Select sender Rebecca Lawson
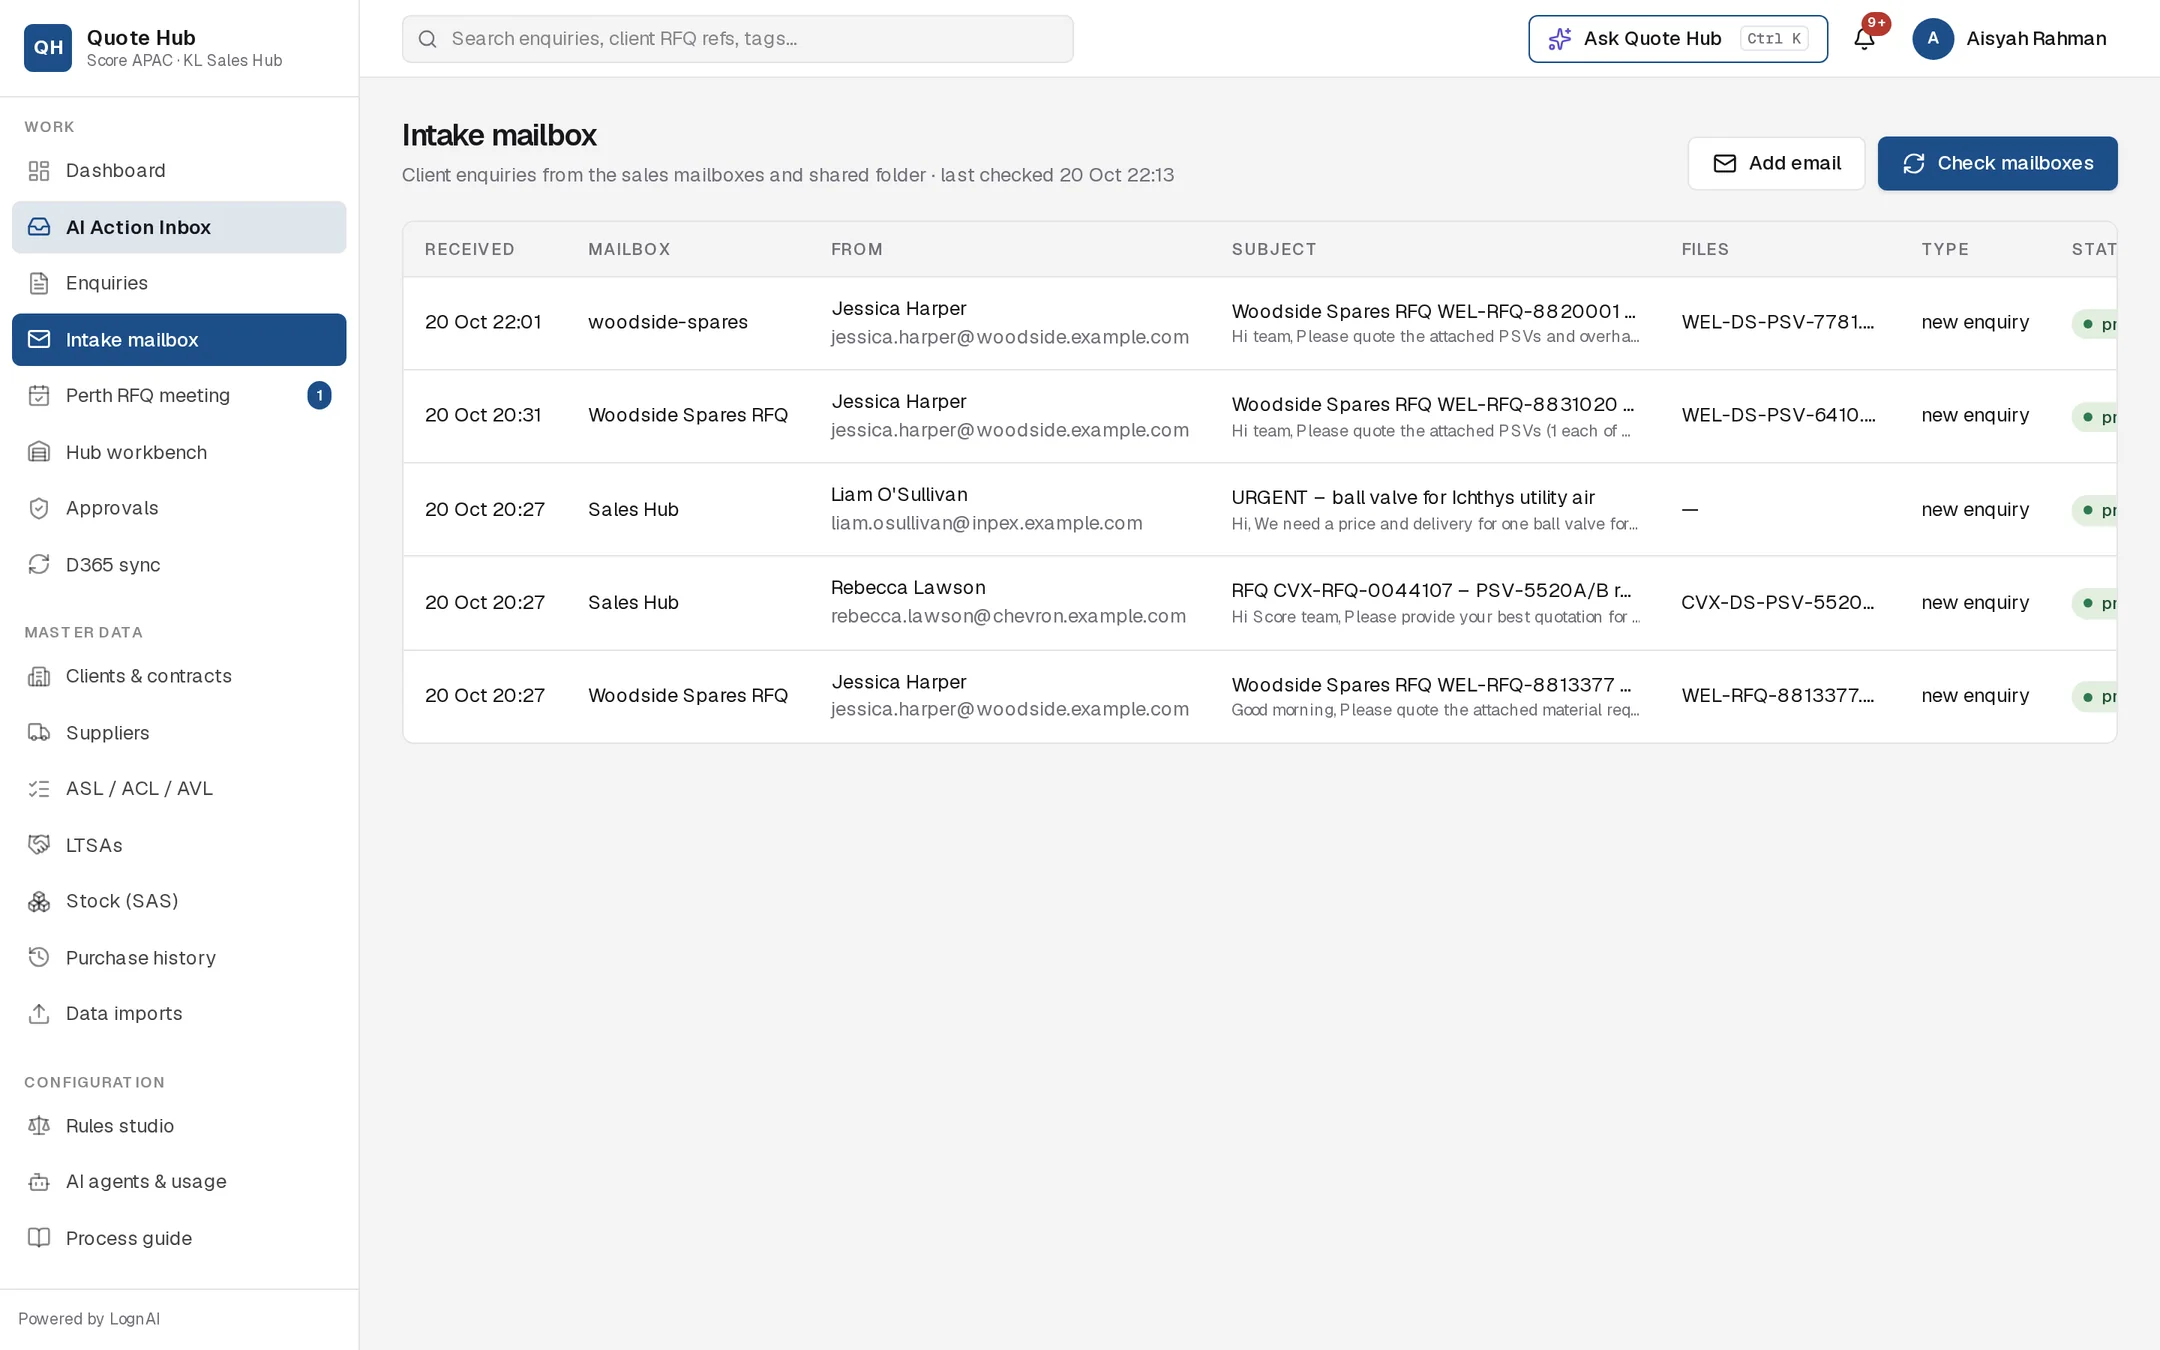The width and height of the screenshot is (2160, 1350). point(908,588)
